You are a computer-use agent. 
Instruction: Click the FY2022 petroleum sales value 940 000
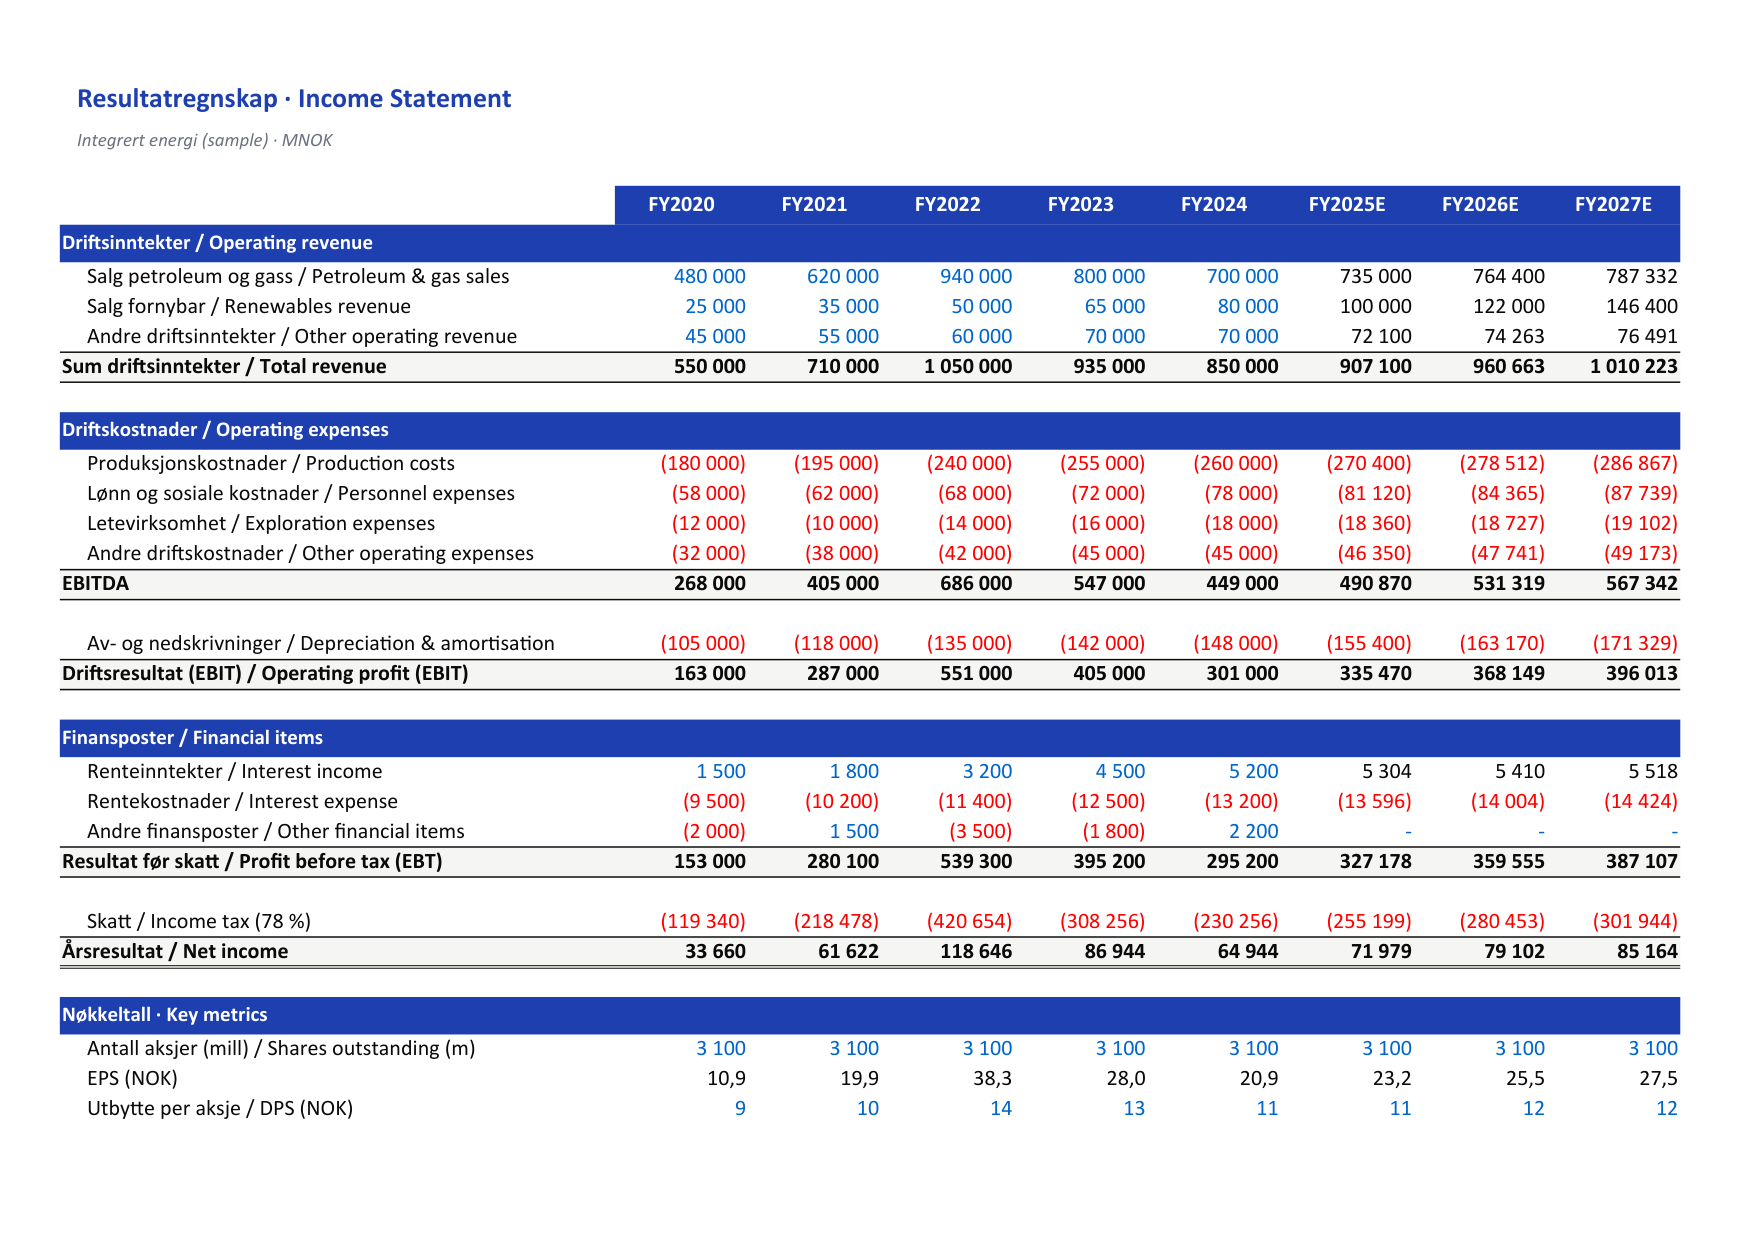click(x=975, y=276)
